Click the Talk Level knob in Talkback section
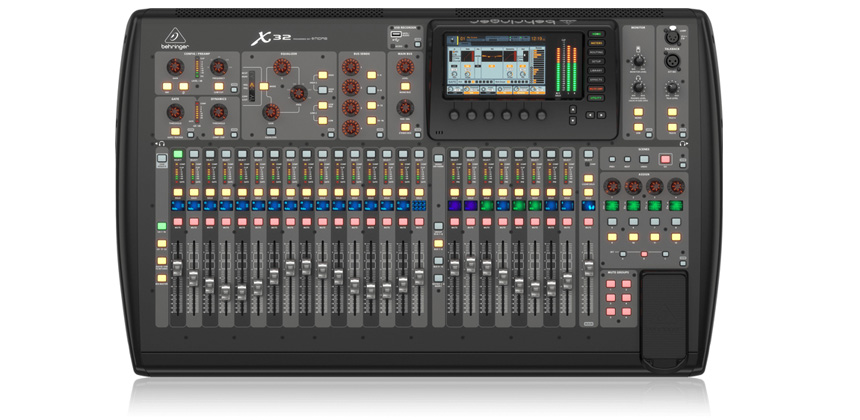The image size is (860, 420). [x=672, y=87]
